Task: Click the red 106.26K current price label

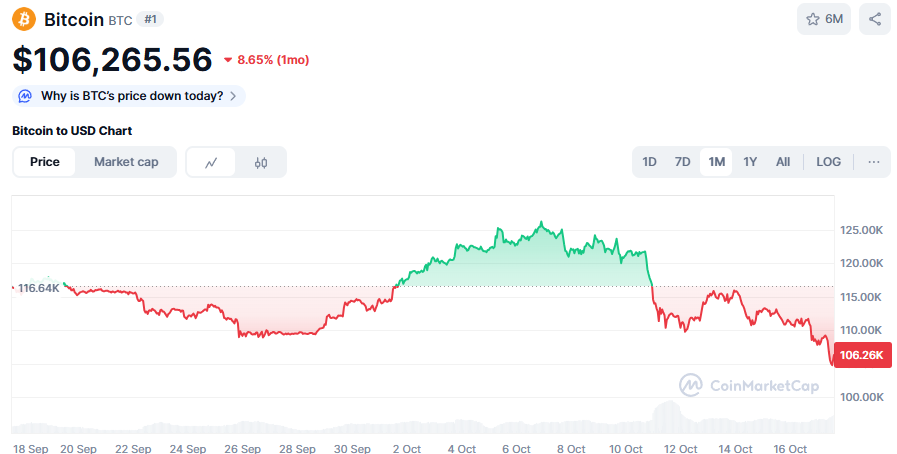Action: 862,355
